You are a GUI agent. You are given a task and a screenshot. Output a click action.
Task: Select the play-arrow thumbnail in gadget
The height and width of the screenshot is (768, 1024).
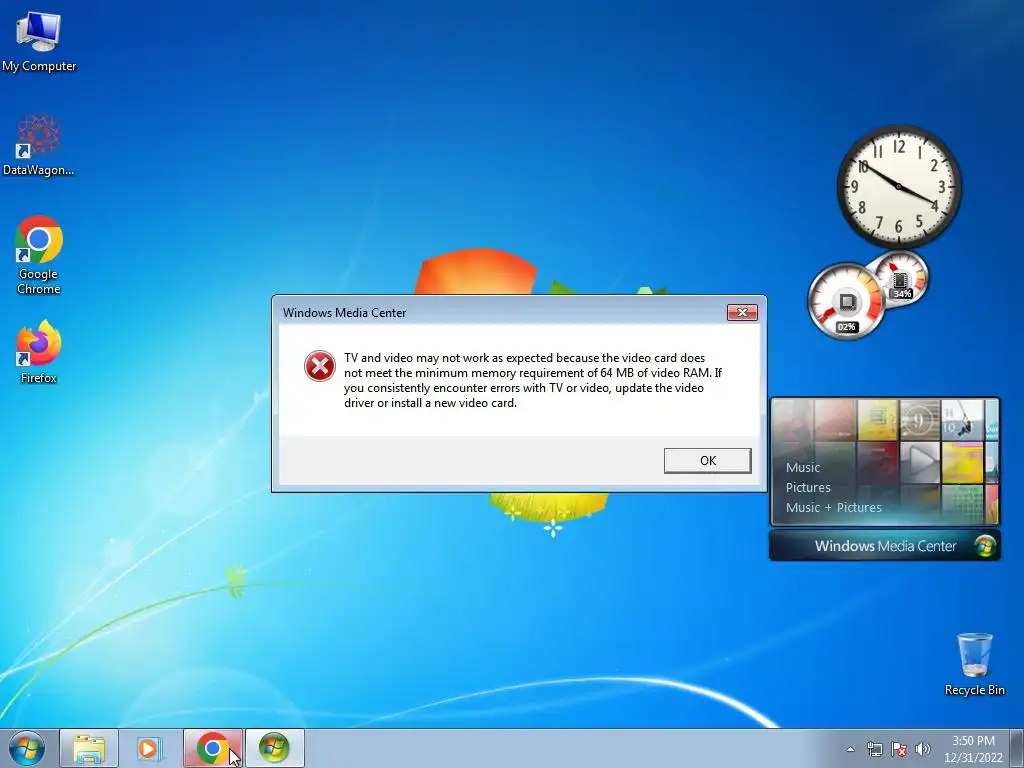coord(920,462)
